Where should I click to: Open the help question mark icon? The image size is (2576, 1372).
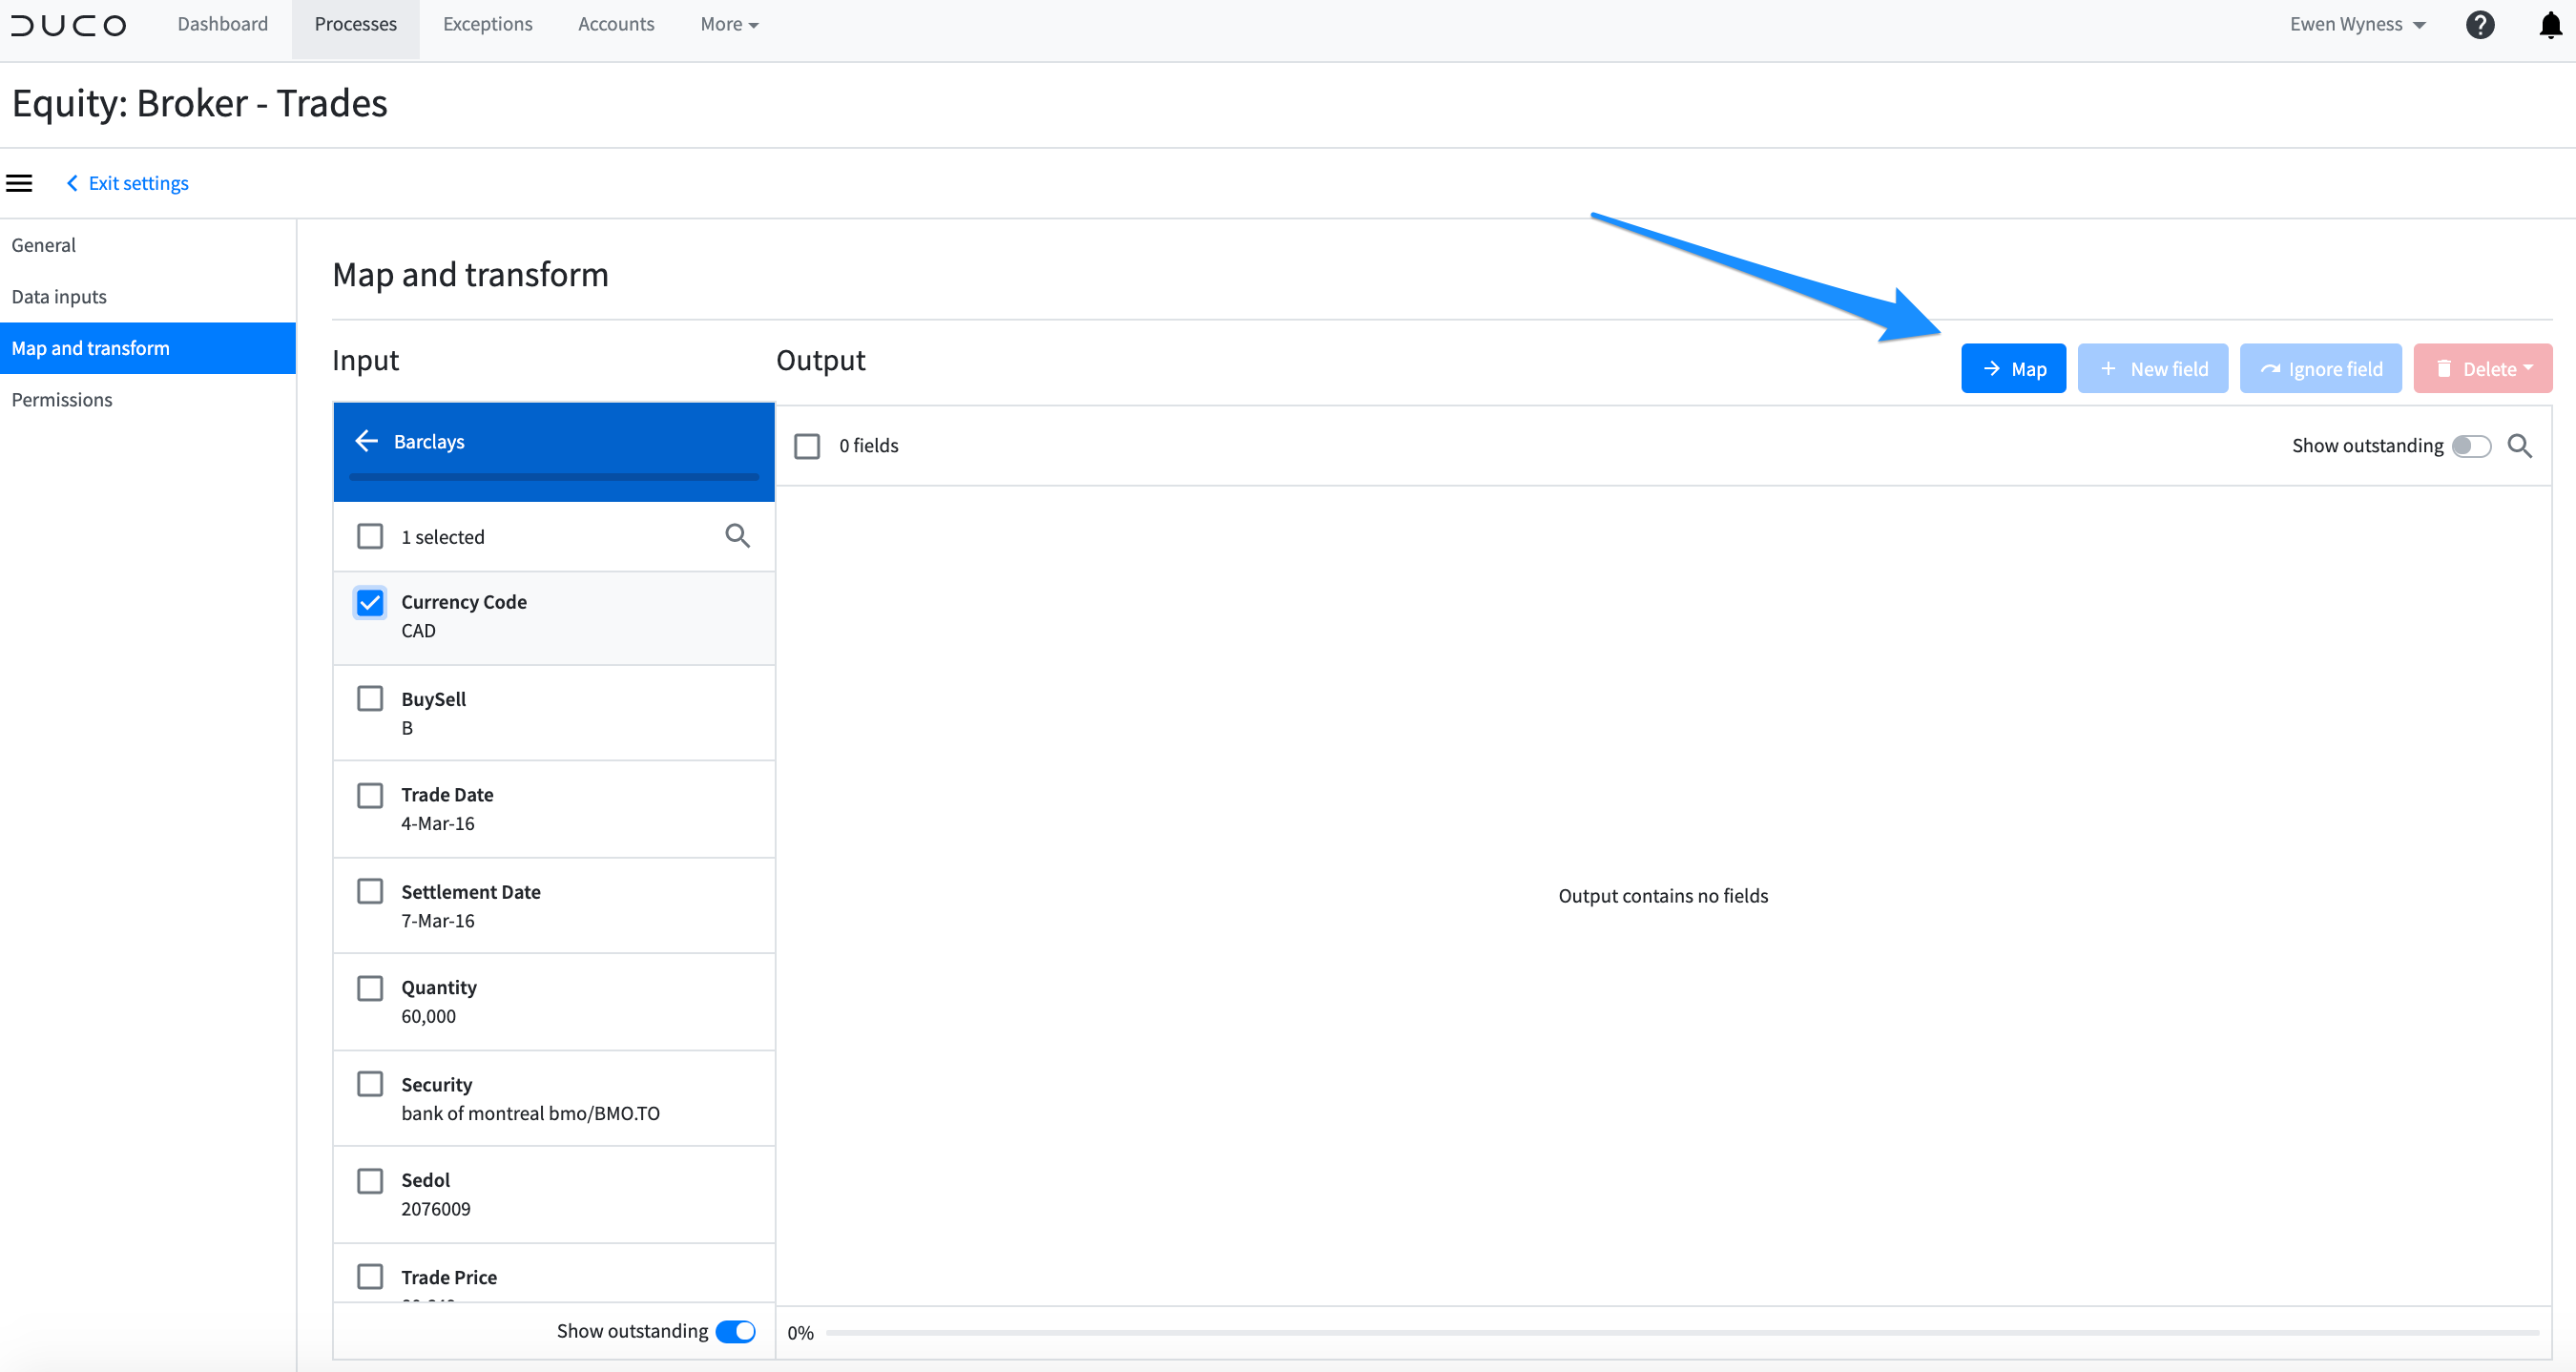click(2480, 24)
